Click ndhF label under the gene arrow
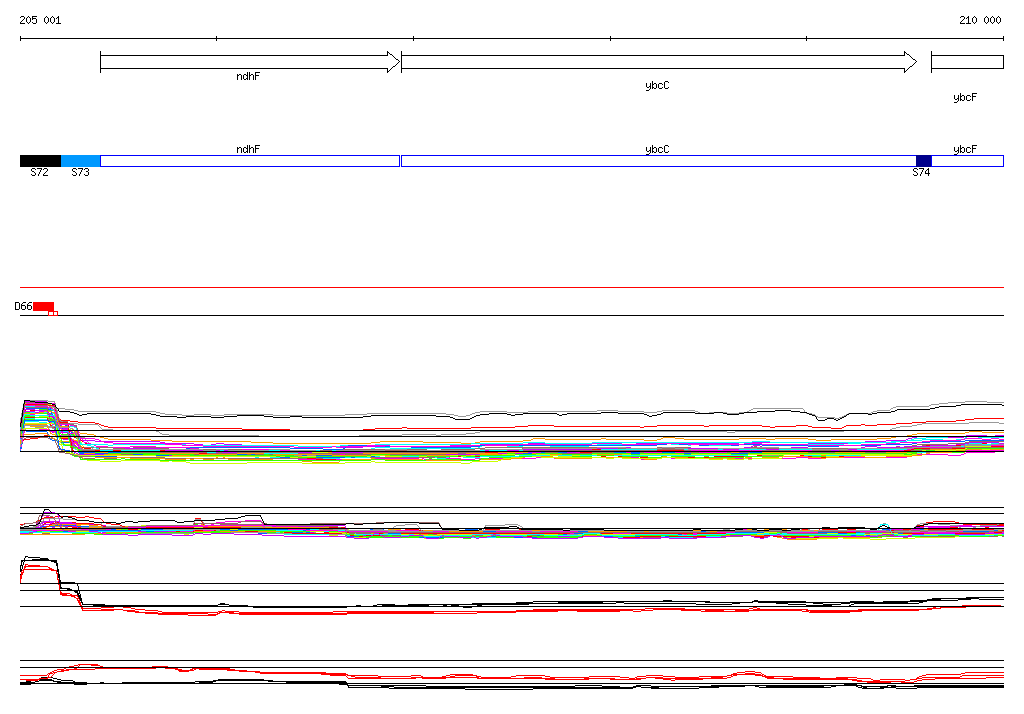This screenshot has width=1024, height=714. coord(248,76)
